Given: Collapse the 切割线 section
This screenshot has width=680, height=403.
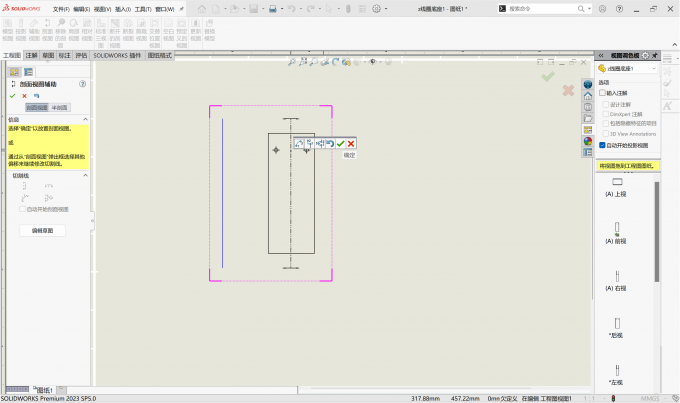Looking at the screenshot, I should point(85,175).
